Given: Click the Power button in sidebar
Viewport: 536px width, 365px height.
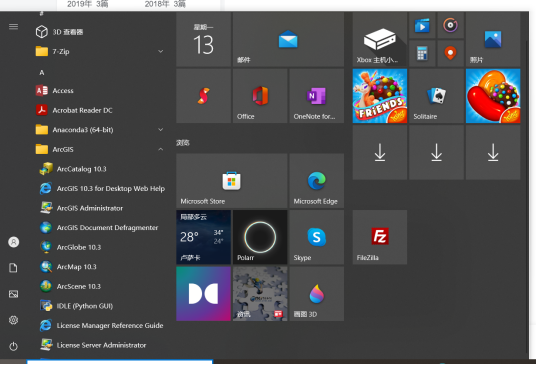Looking at the screenshot, I should click(13, 346).
